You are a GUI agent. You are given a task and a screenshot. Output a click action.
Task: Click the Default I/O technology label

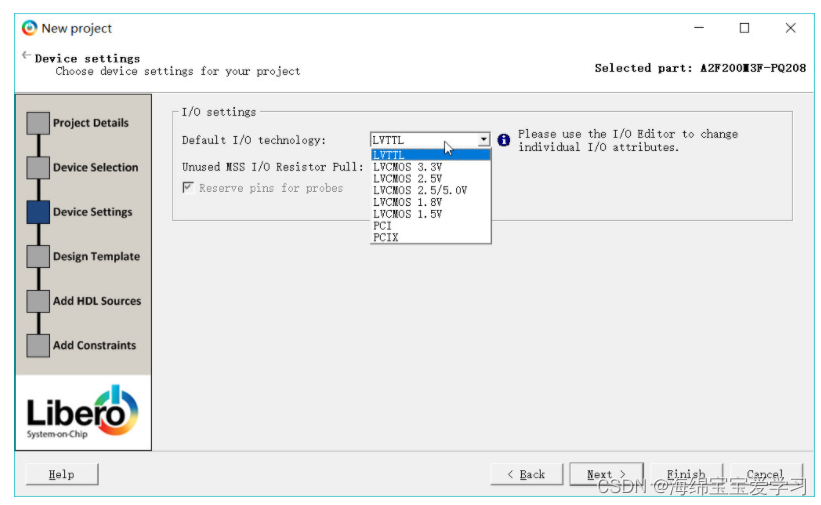click(x=254, y=140)
